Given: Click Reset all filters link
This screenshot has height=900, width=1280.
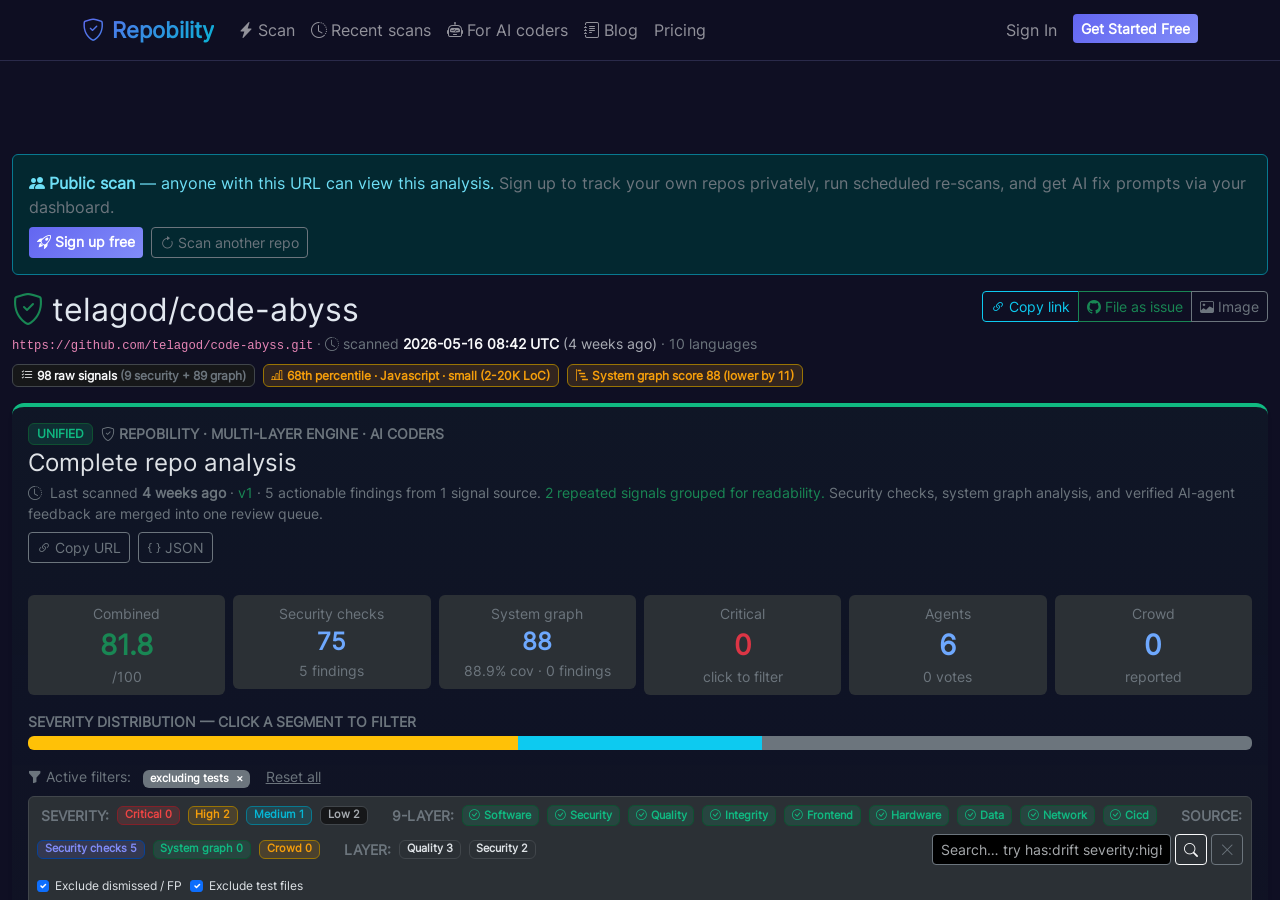Looking at the screenshot, I should coord(293,777).
